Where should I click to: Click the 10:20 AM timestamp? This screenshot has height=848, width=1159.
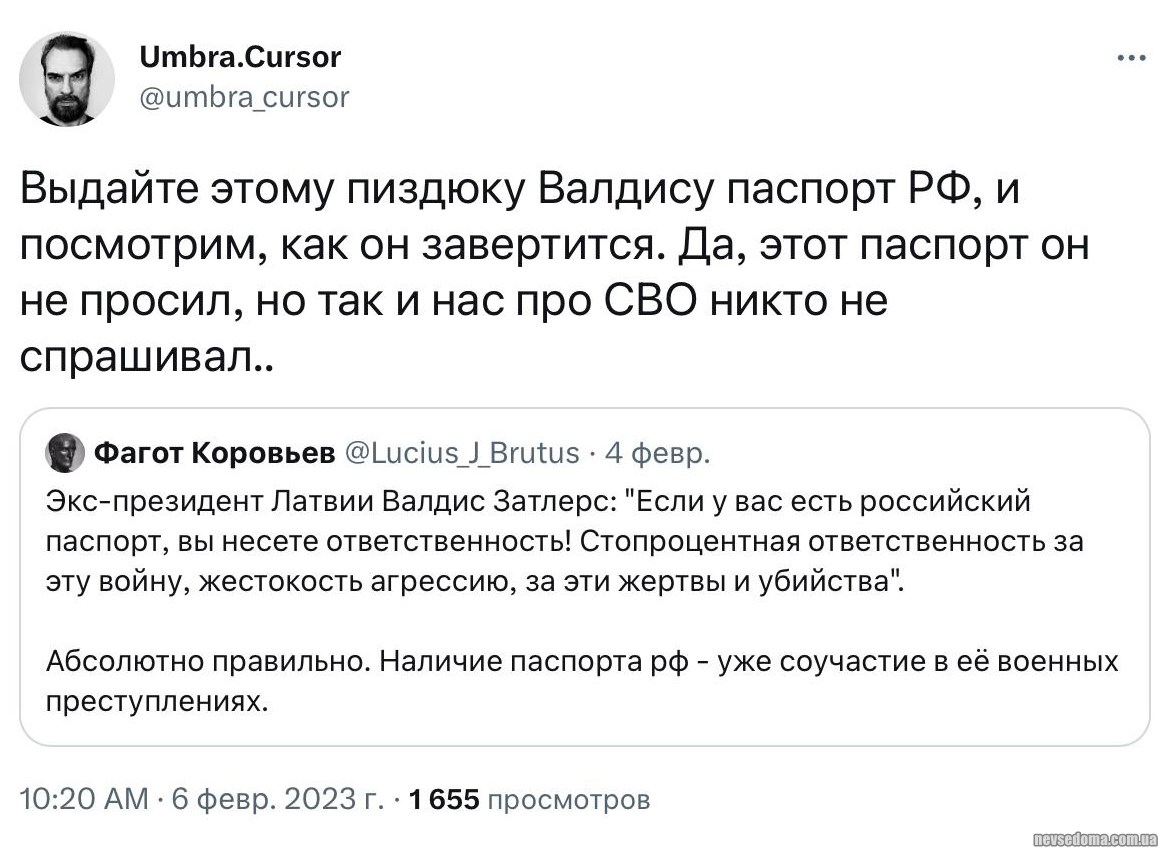point(83,799)
